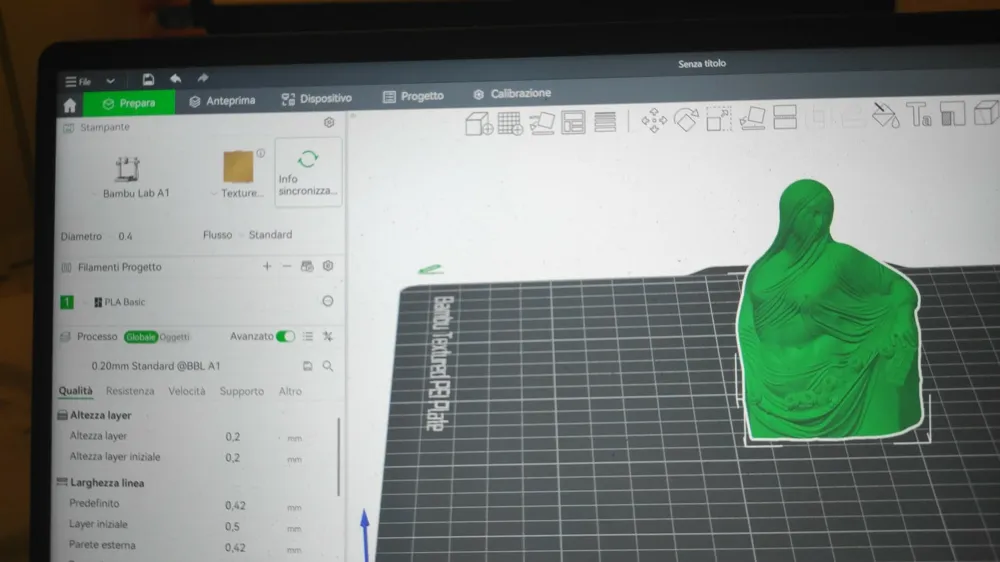Open the Dispositivo tab
This screenshot has width=1000, height=562.
(316, 99)
